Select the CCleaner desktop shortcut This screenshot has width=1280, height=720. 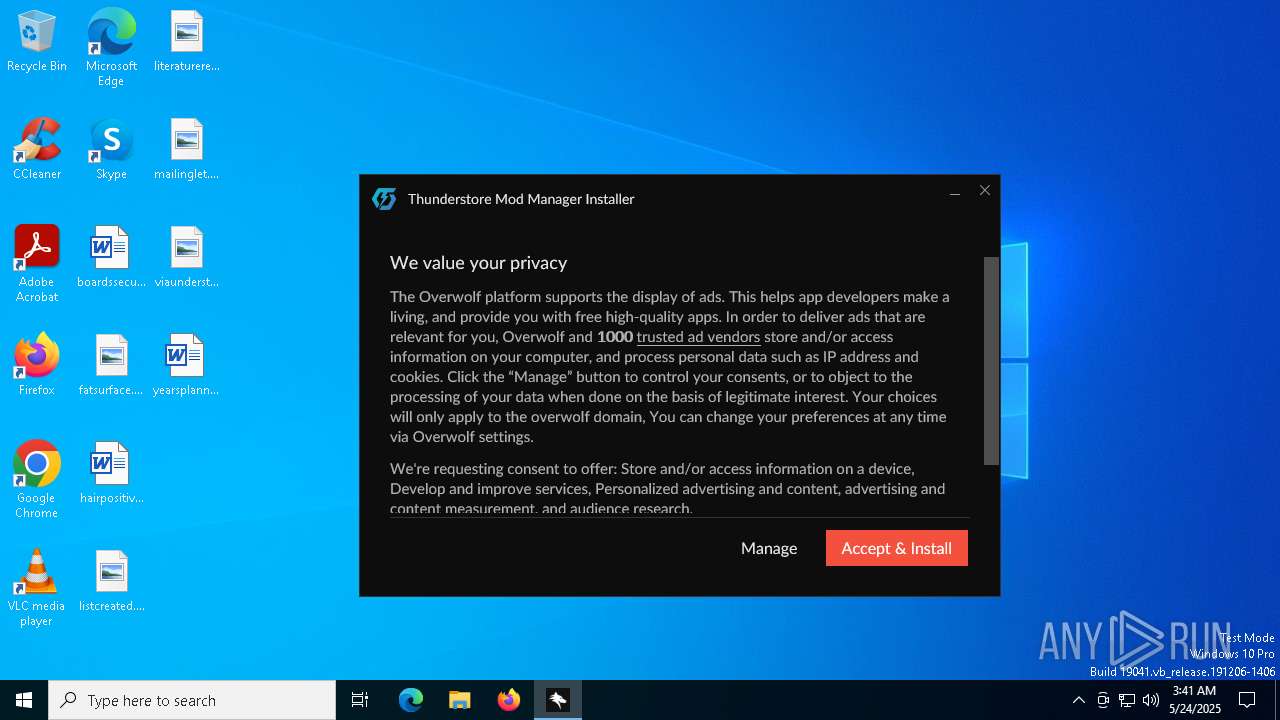37,150
